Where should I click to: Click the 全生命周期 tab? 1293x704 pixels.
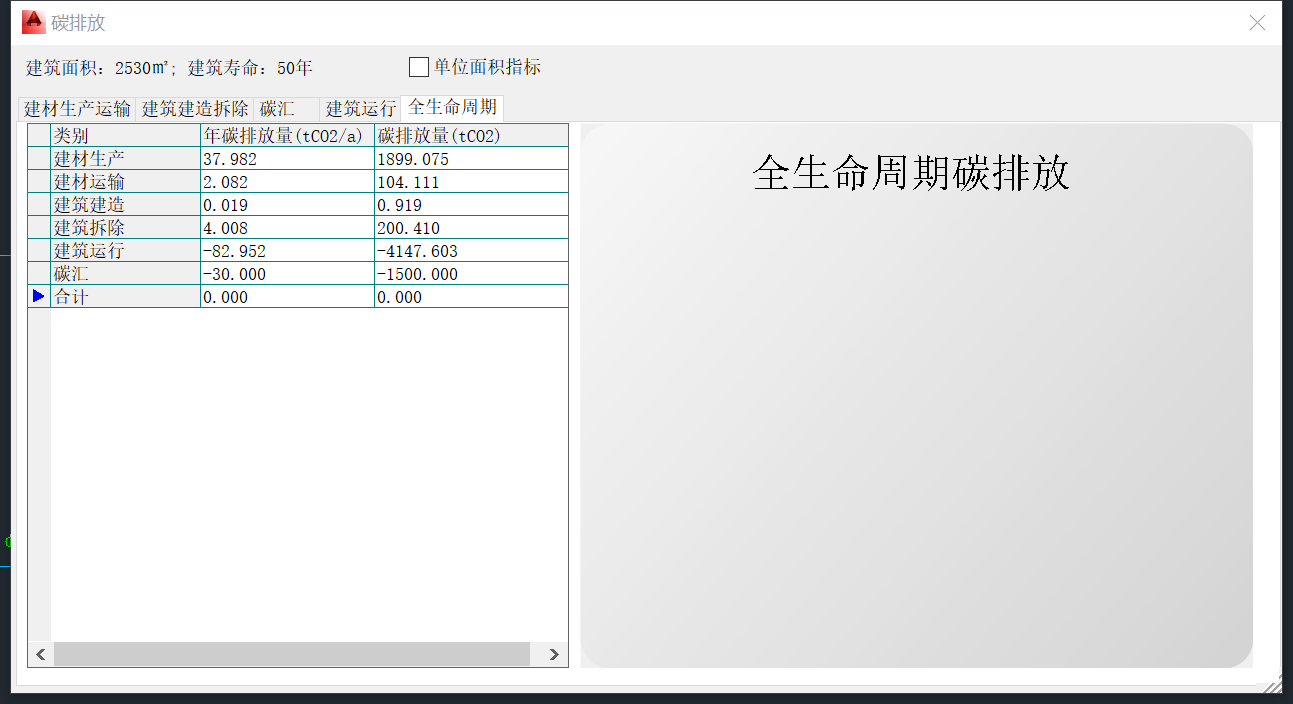452,108
